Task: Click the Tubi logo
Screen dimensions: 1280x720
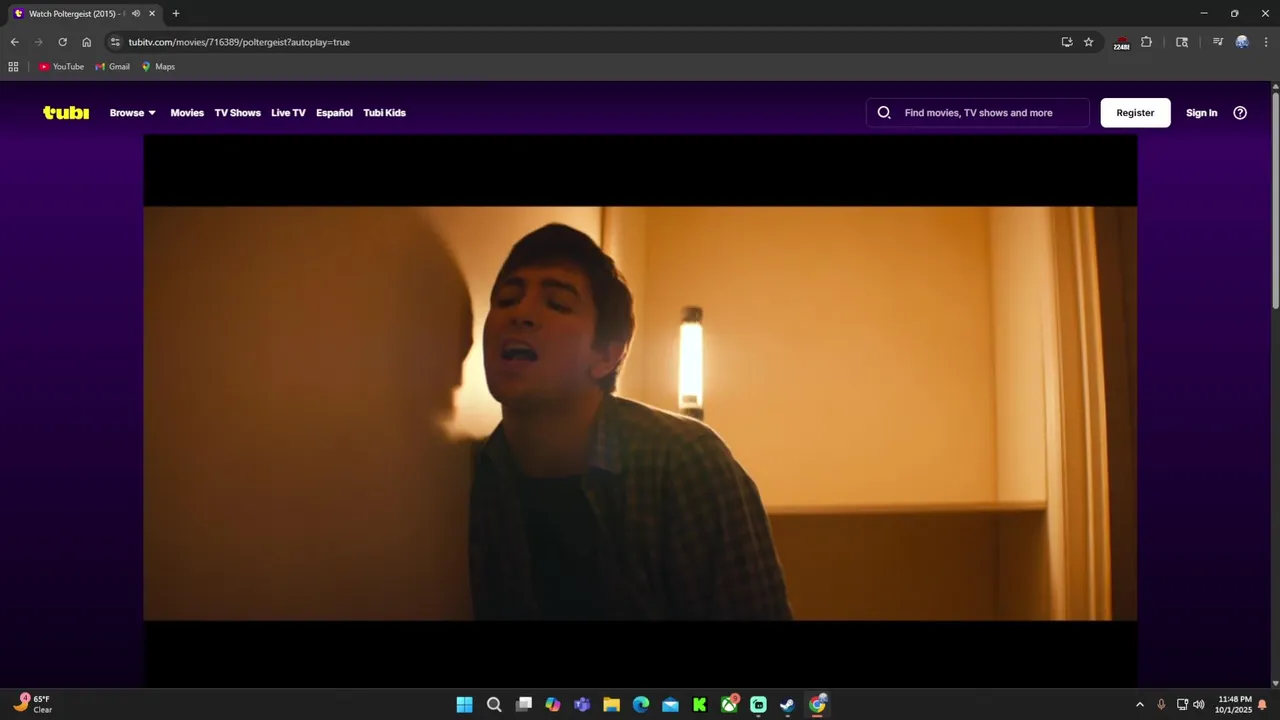Action: [66, 113]
